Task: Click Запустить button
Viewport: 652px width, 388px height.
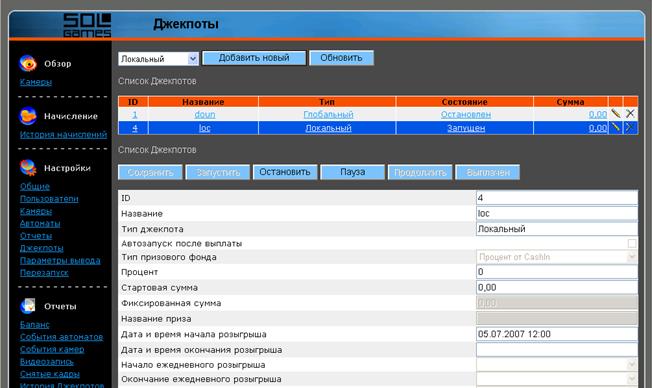Action: [x=218, y=172]
